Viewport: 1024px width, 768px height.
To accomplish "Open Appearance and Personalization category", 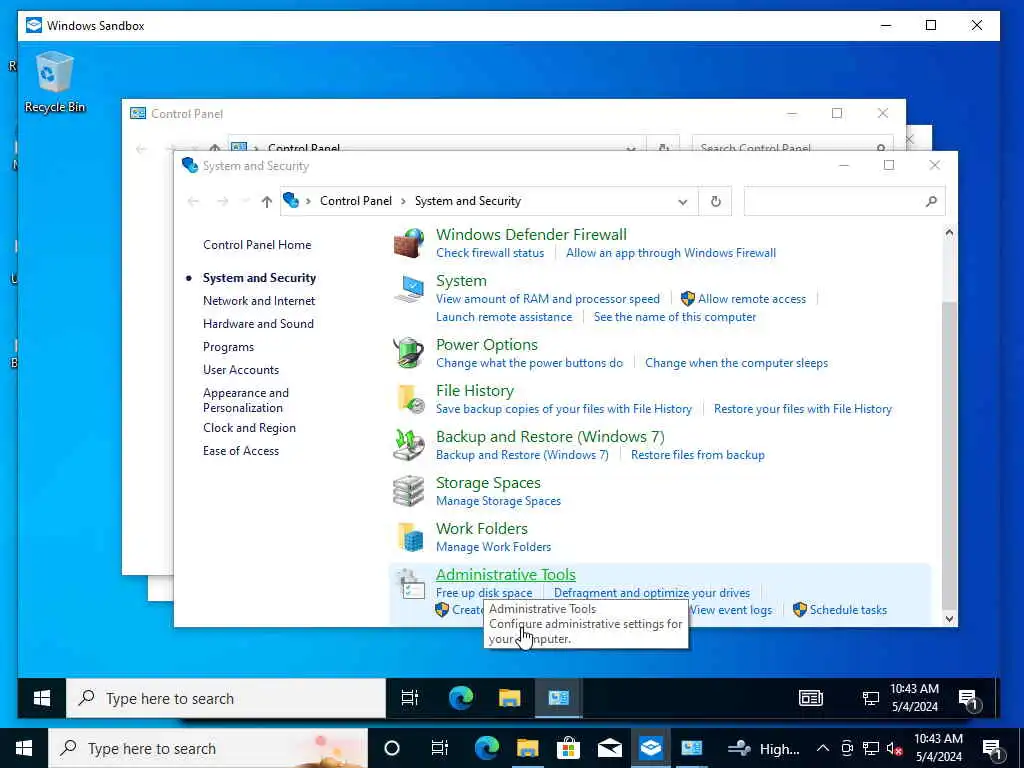I will tap(246, 400).
